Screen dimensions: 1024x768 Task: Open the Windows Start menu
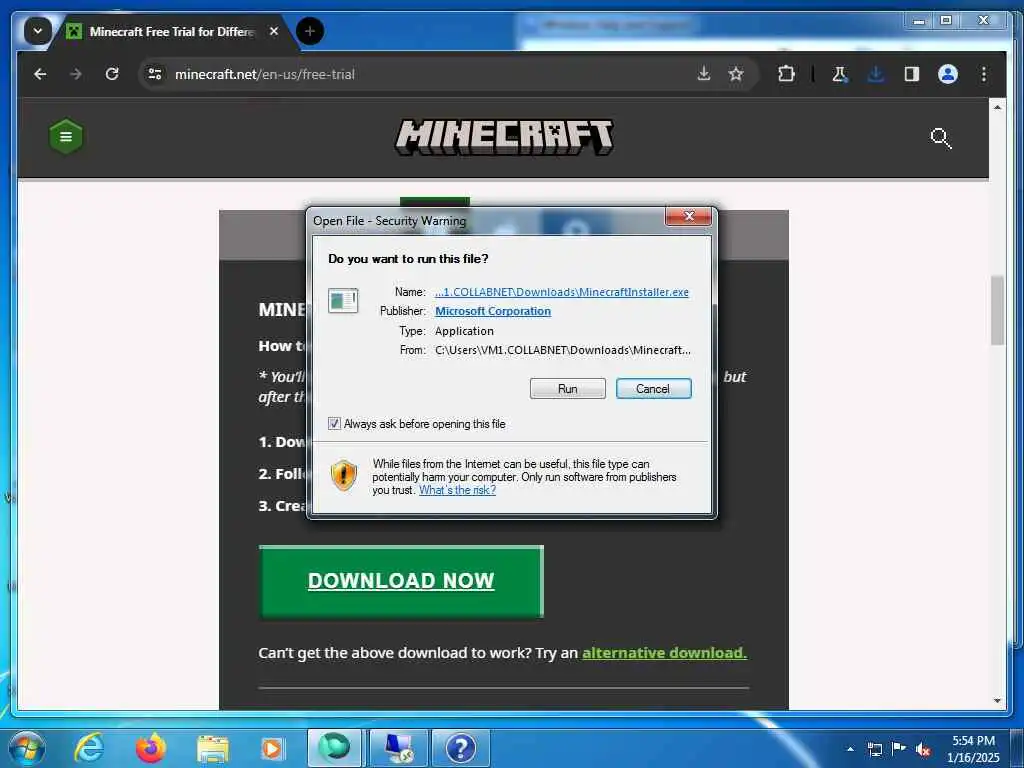26,748
